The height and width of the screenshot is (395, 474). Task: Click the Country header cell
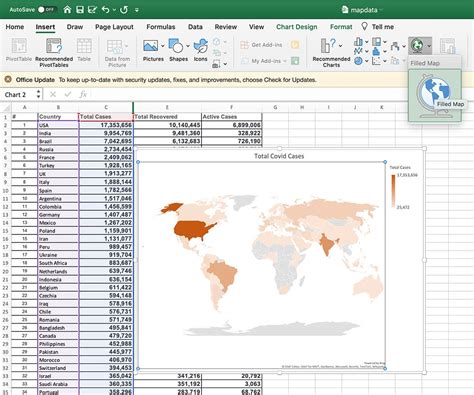click(x=58, y=117)
